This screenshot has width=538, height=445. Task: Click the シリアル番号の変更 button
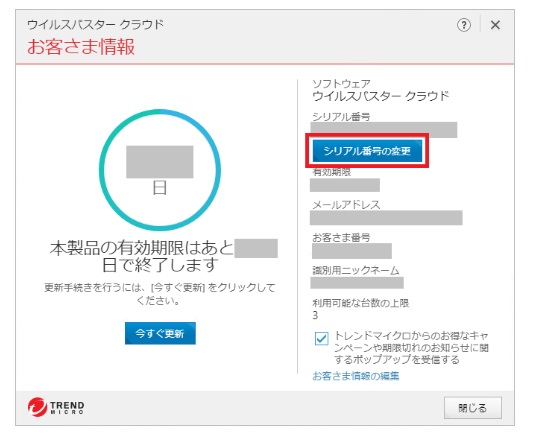point(367,151)
